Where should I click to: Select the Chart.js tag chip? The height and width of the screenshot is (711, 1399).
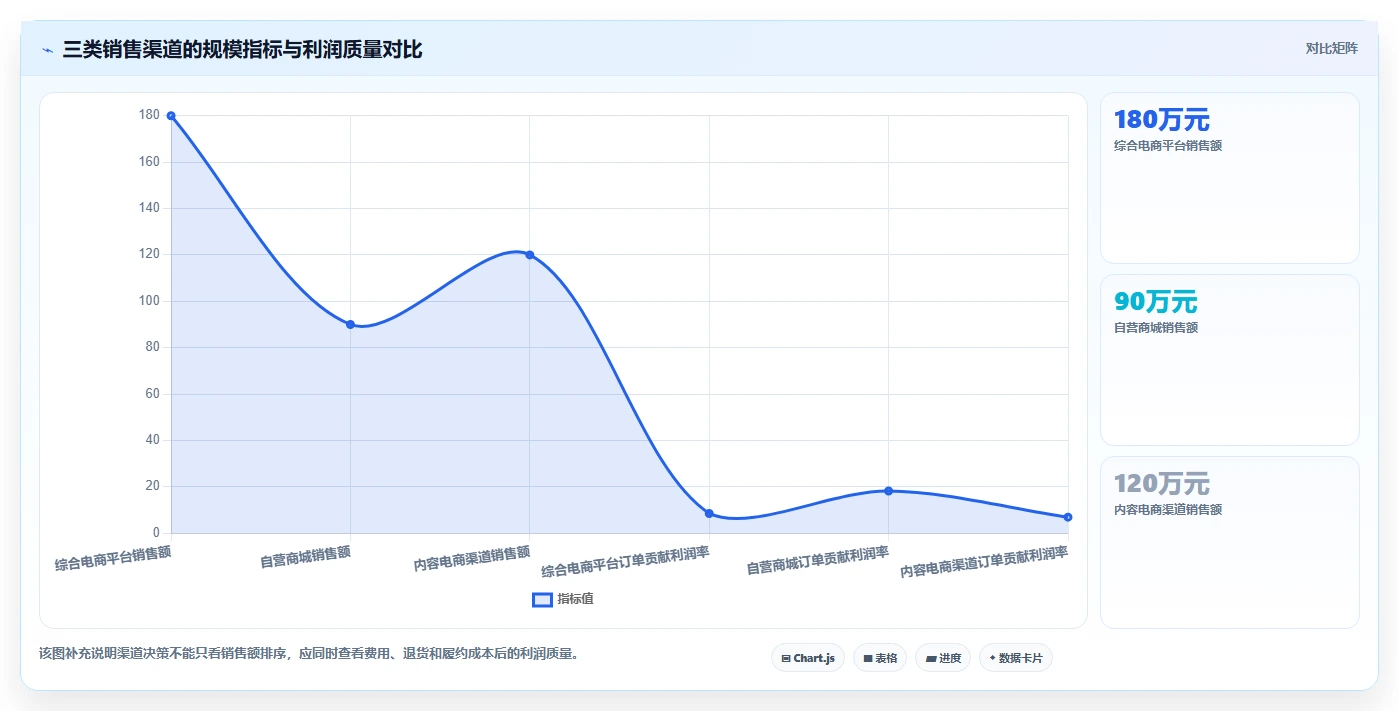(x=808, y=658)
